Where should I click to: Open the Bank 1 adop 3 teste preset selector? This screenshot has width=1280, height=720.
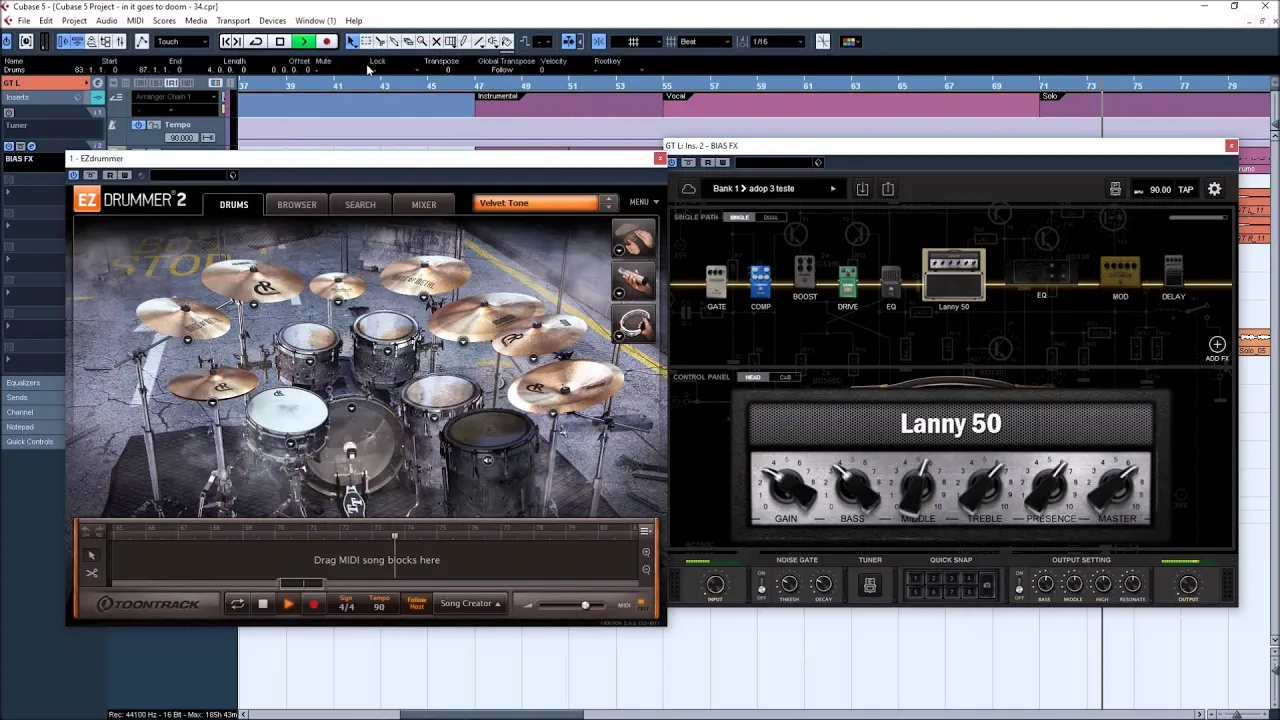pos(775,189)
